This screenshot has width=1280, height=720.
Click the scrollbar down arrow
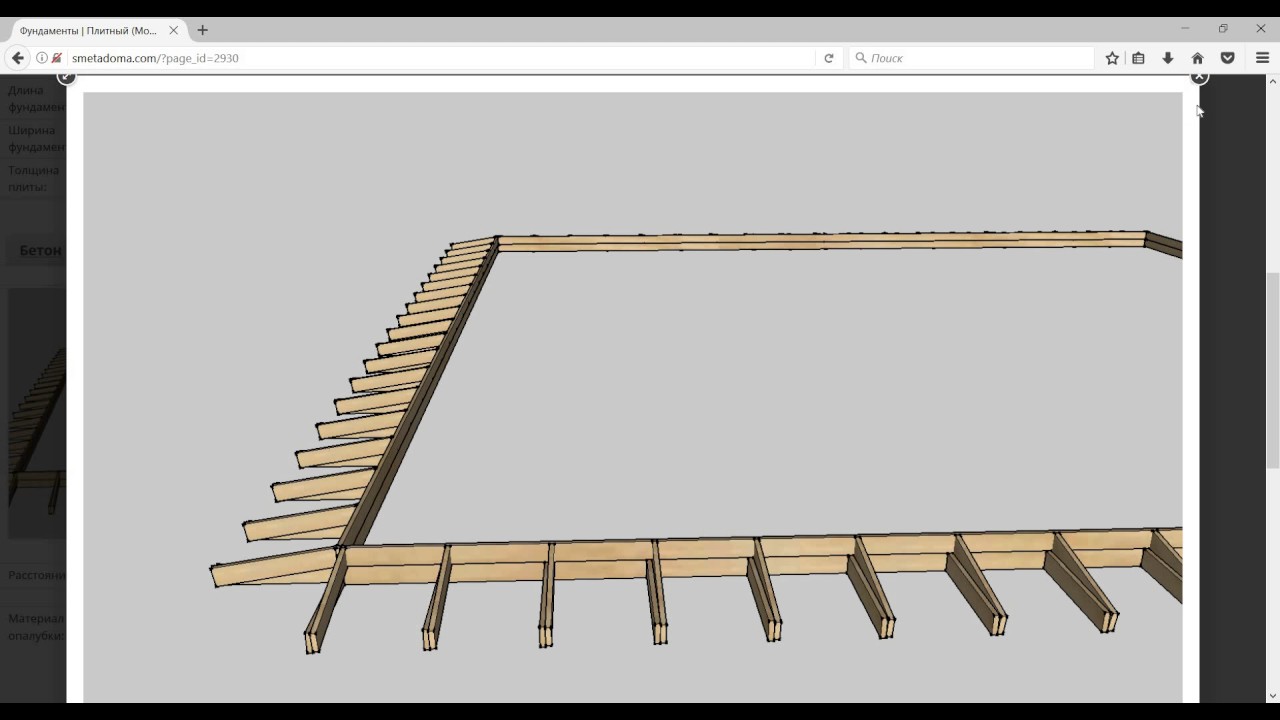[x=1272, y=695]
